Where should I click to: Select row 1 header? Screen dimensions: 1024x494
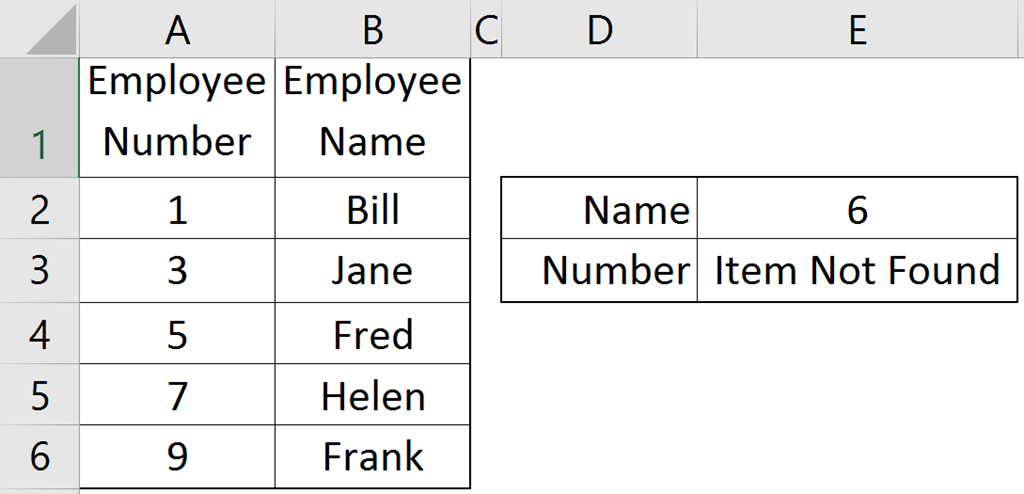pos(39,120)
